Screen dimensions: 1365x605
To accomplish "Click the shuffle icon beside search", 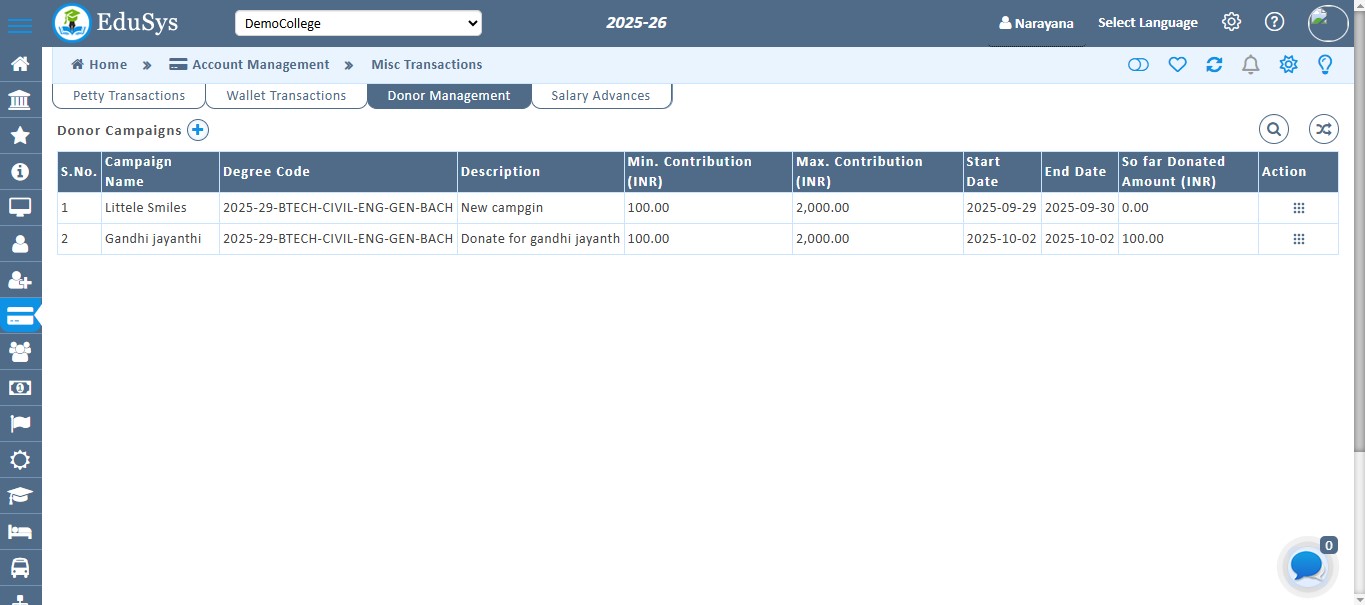I will pyautogui.click(x=1323, y=129).
